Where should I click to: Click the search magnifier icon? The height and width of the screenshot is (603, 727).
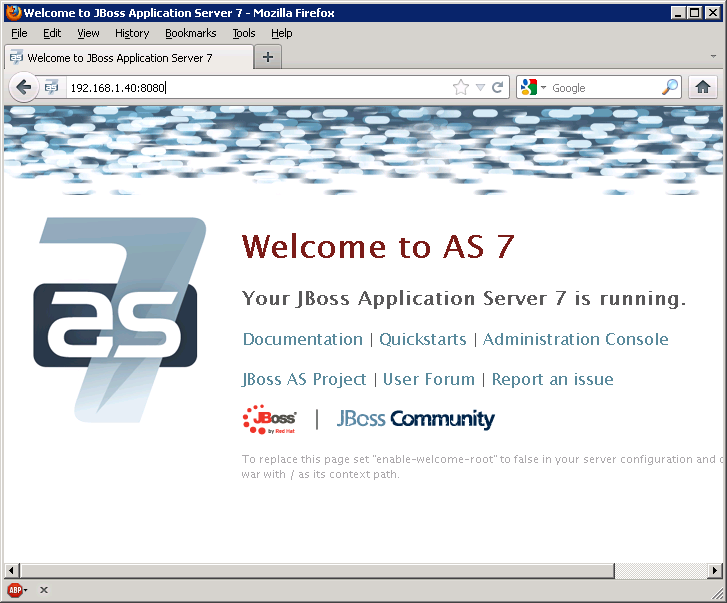(x=670, y=88)
